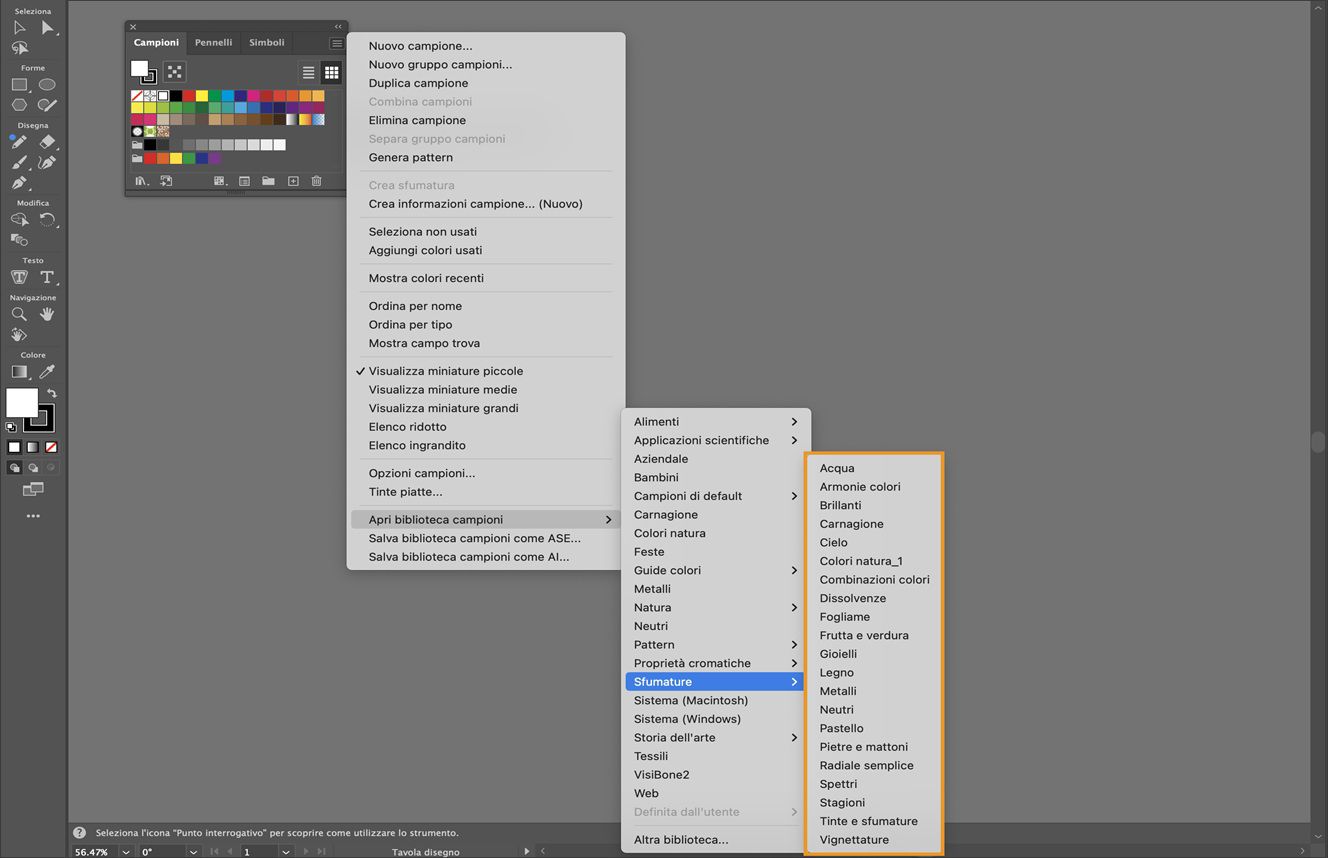Select the Paintbrush tool
This screenshot has width=1328, height=858.
click(x=19, y=163)
